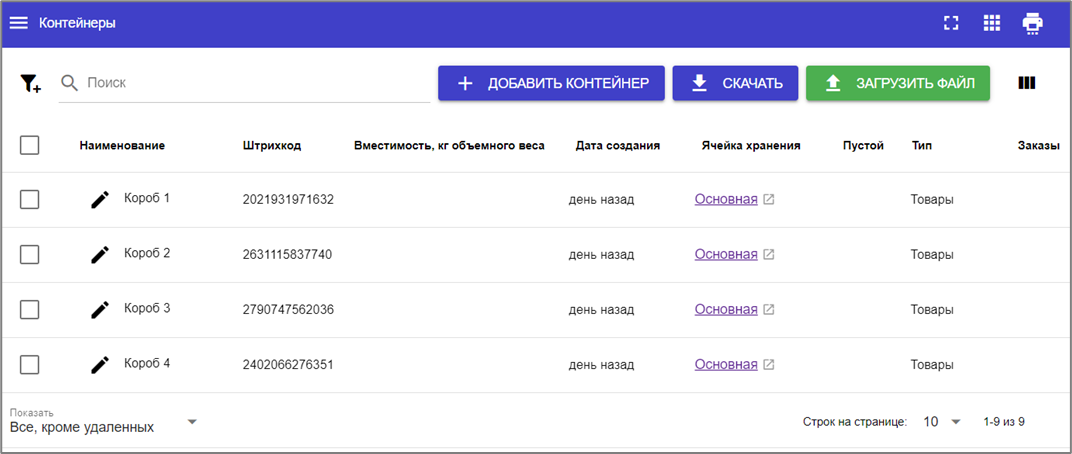Click Добавить контейнер button

[551, 83]
